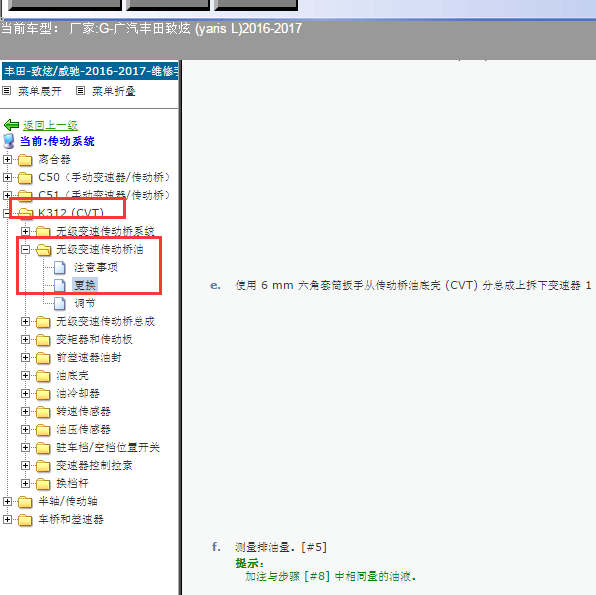
Task: Expand the 离合器 tree node
Action: pyautogui.click(x=7, y=159)
